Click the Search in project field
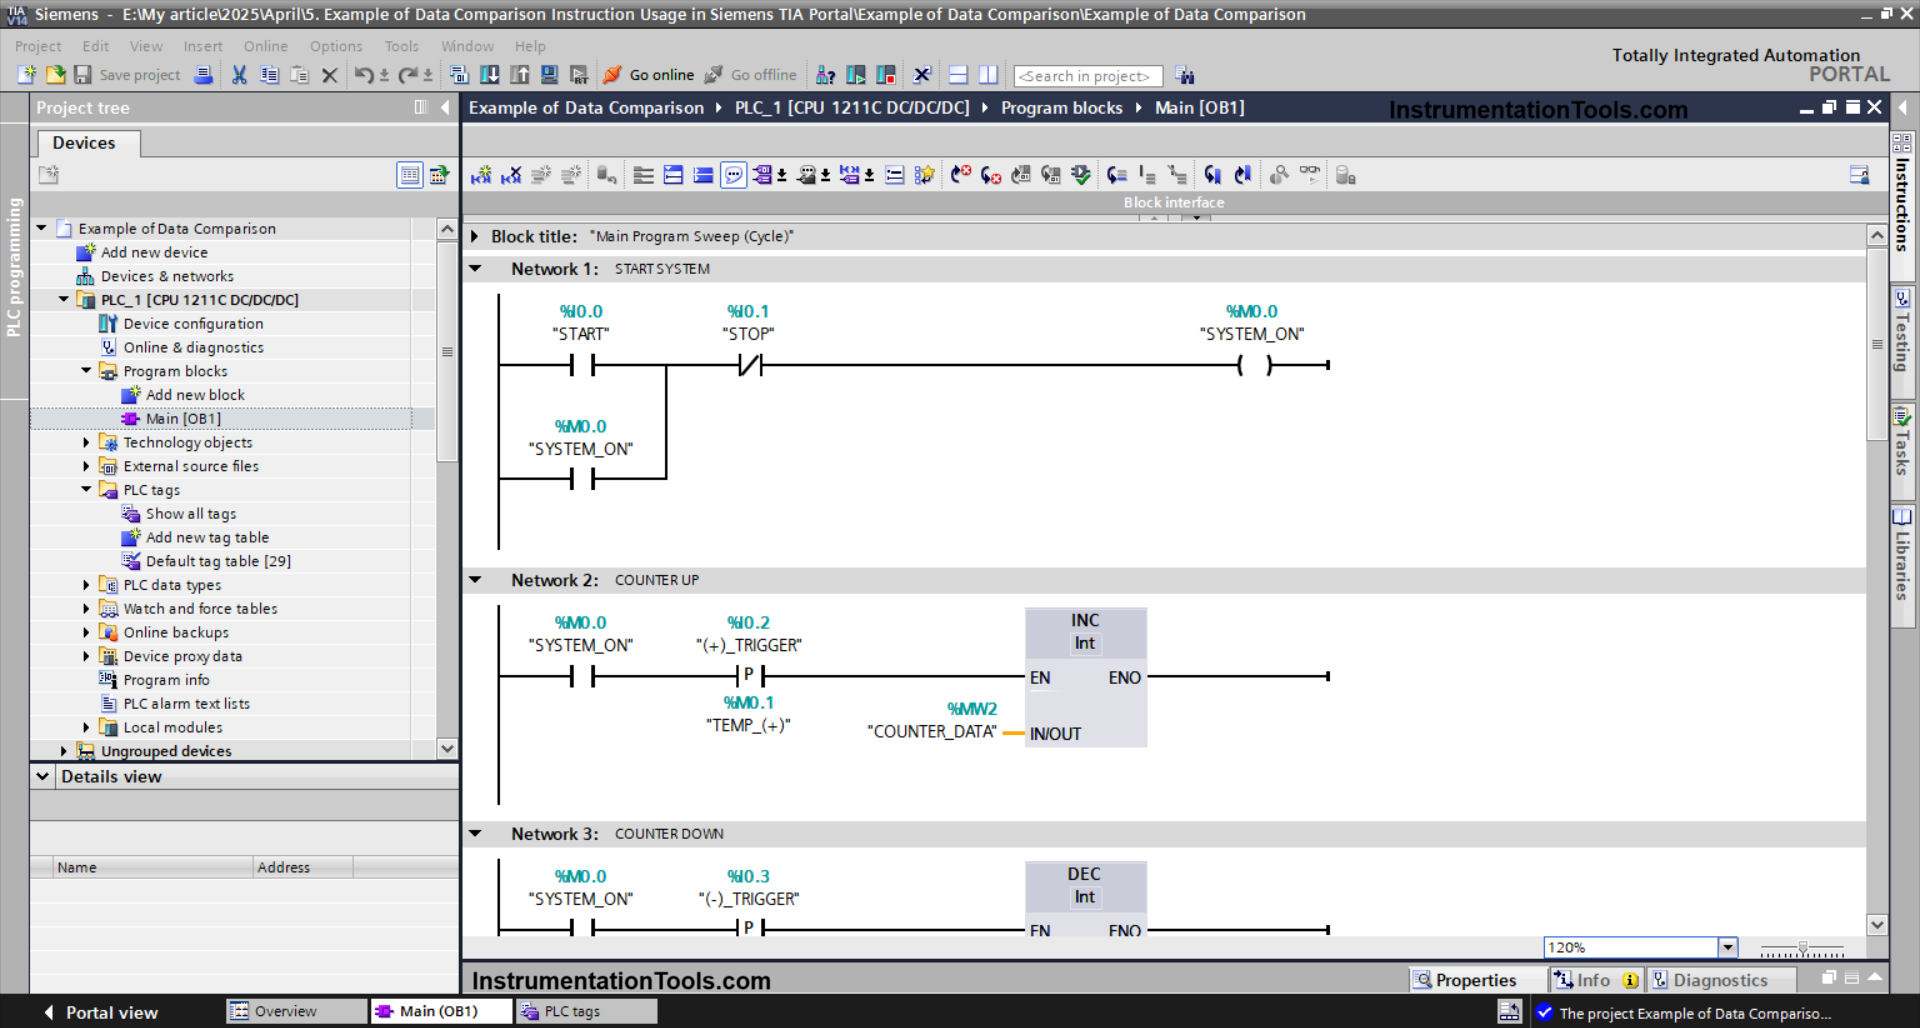The image size is (1920, 1028). (x=1086, y=76)
